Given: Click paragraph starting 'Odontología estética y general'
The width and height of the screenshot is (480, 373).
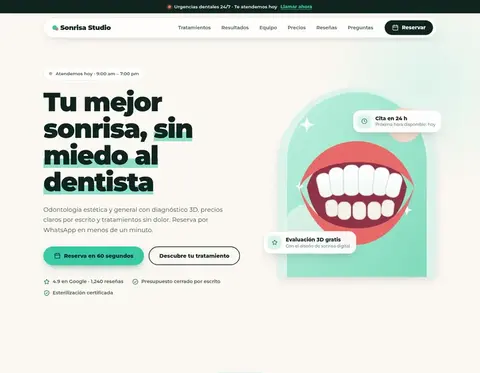Looking at the screenshot, I should coord(133,220).
